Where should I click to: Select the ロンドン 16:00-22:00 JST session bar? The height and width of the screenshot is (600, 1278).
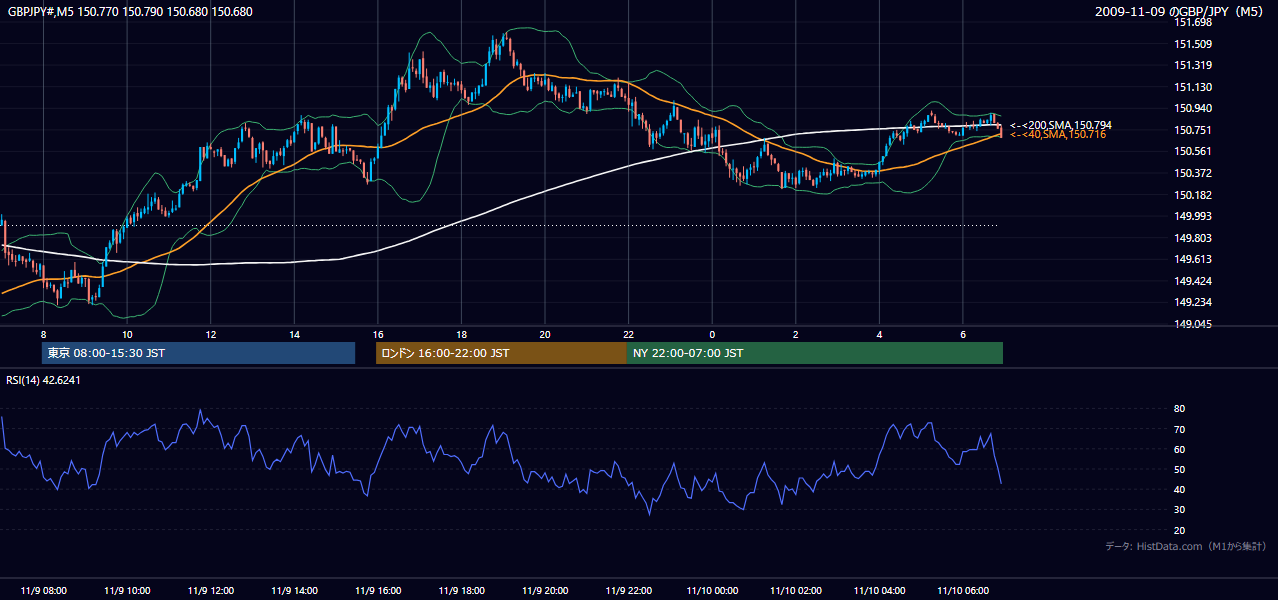501,353
